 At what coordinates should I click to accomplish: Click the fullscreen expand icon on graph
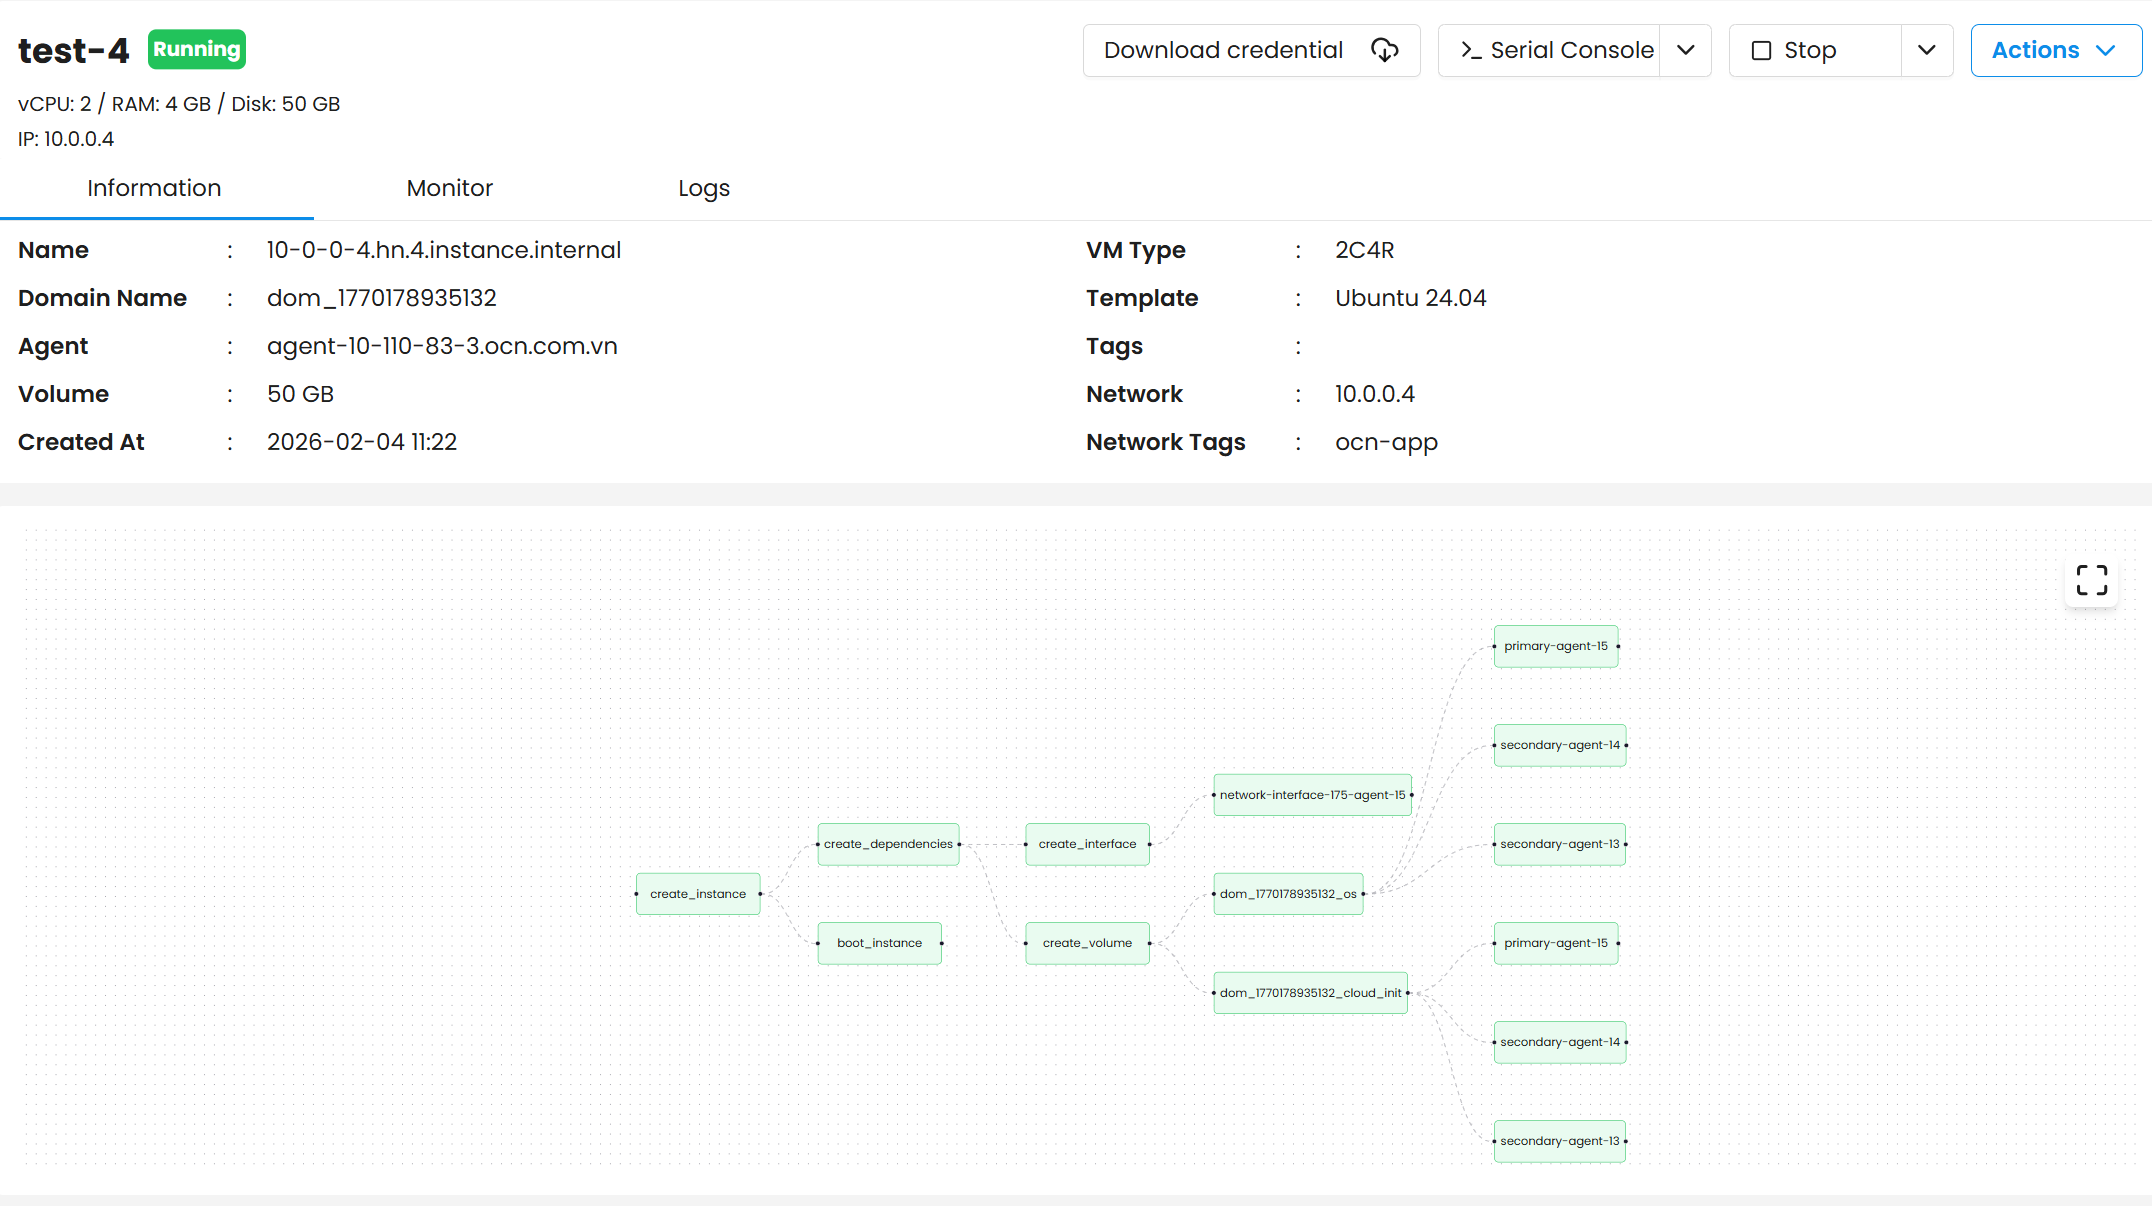tap(2091, 580)
